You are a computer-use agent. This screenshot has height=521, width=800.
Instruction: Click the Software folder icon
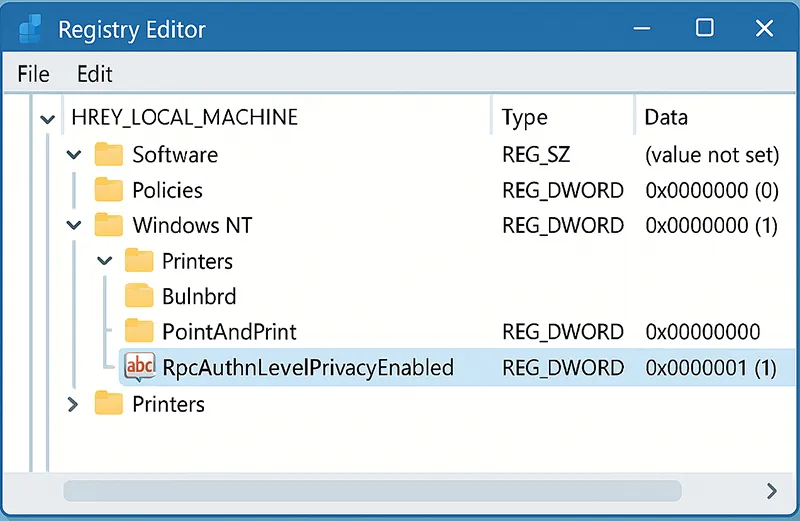pyautogui.click(x=109, y=154)
